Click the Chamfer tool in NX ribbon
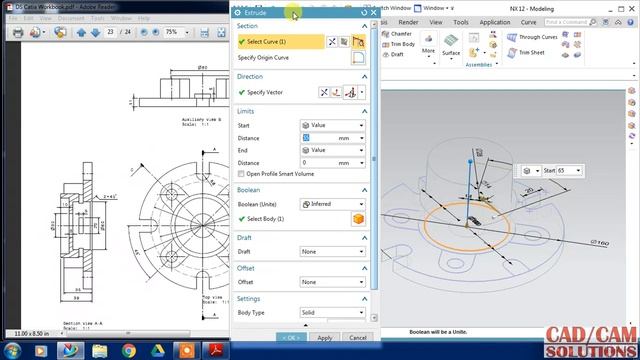The height and width of the screenshot is (360, 640). click(397, 34)
